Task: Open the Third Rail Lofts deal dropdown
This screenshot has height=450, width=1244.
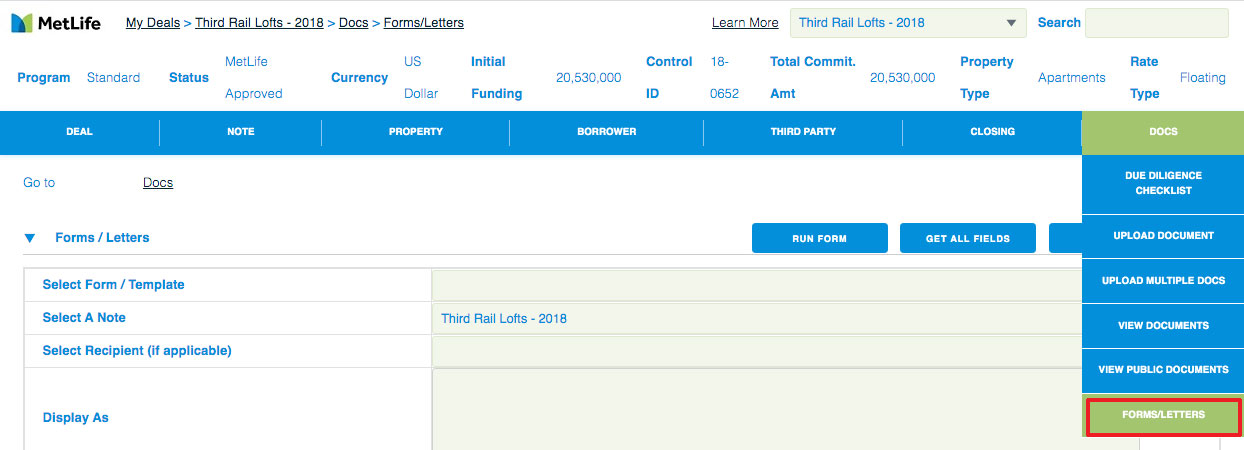Action: pyautogui.click(x=908, y=22)
